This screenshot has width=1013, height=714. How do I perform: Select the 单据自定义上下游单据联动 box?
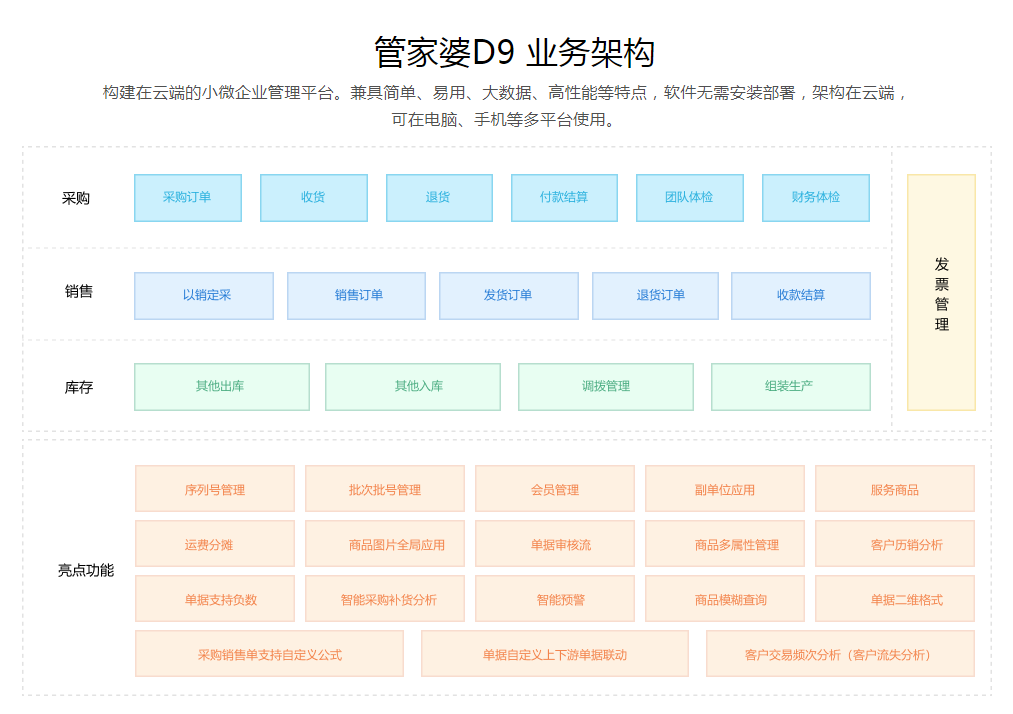click(x=555, y=653)
